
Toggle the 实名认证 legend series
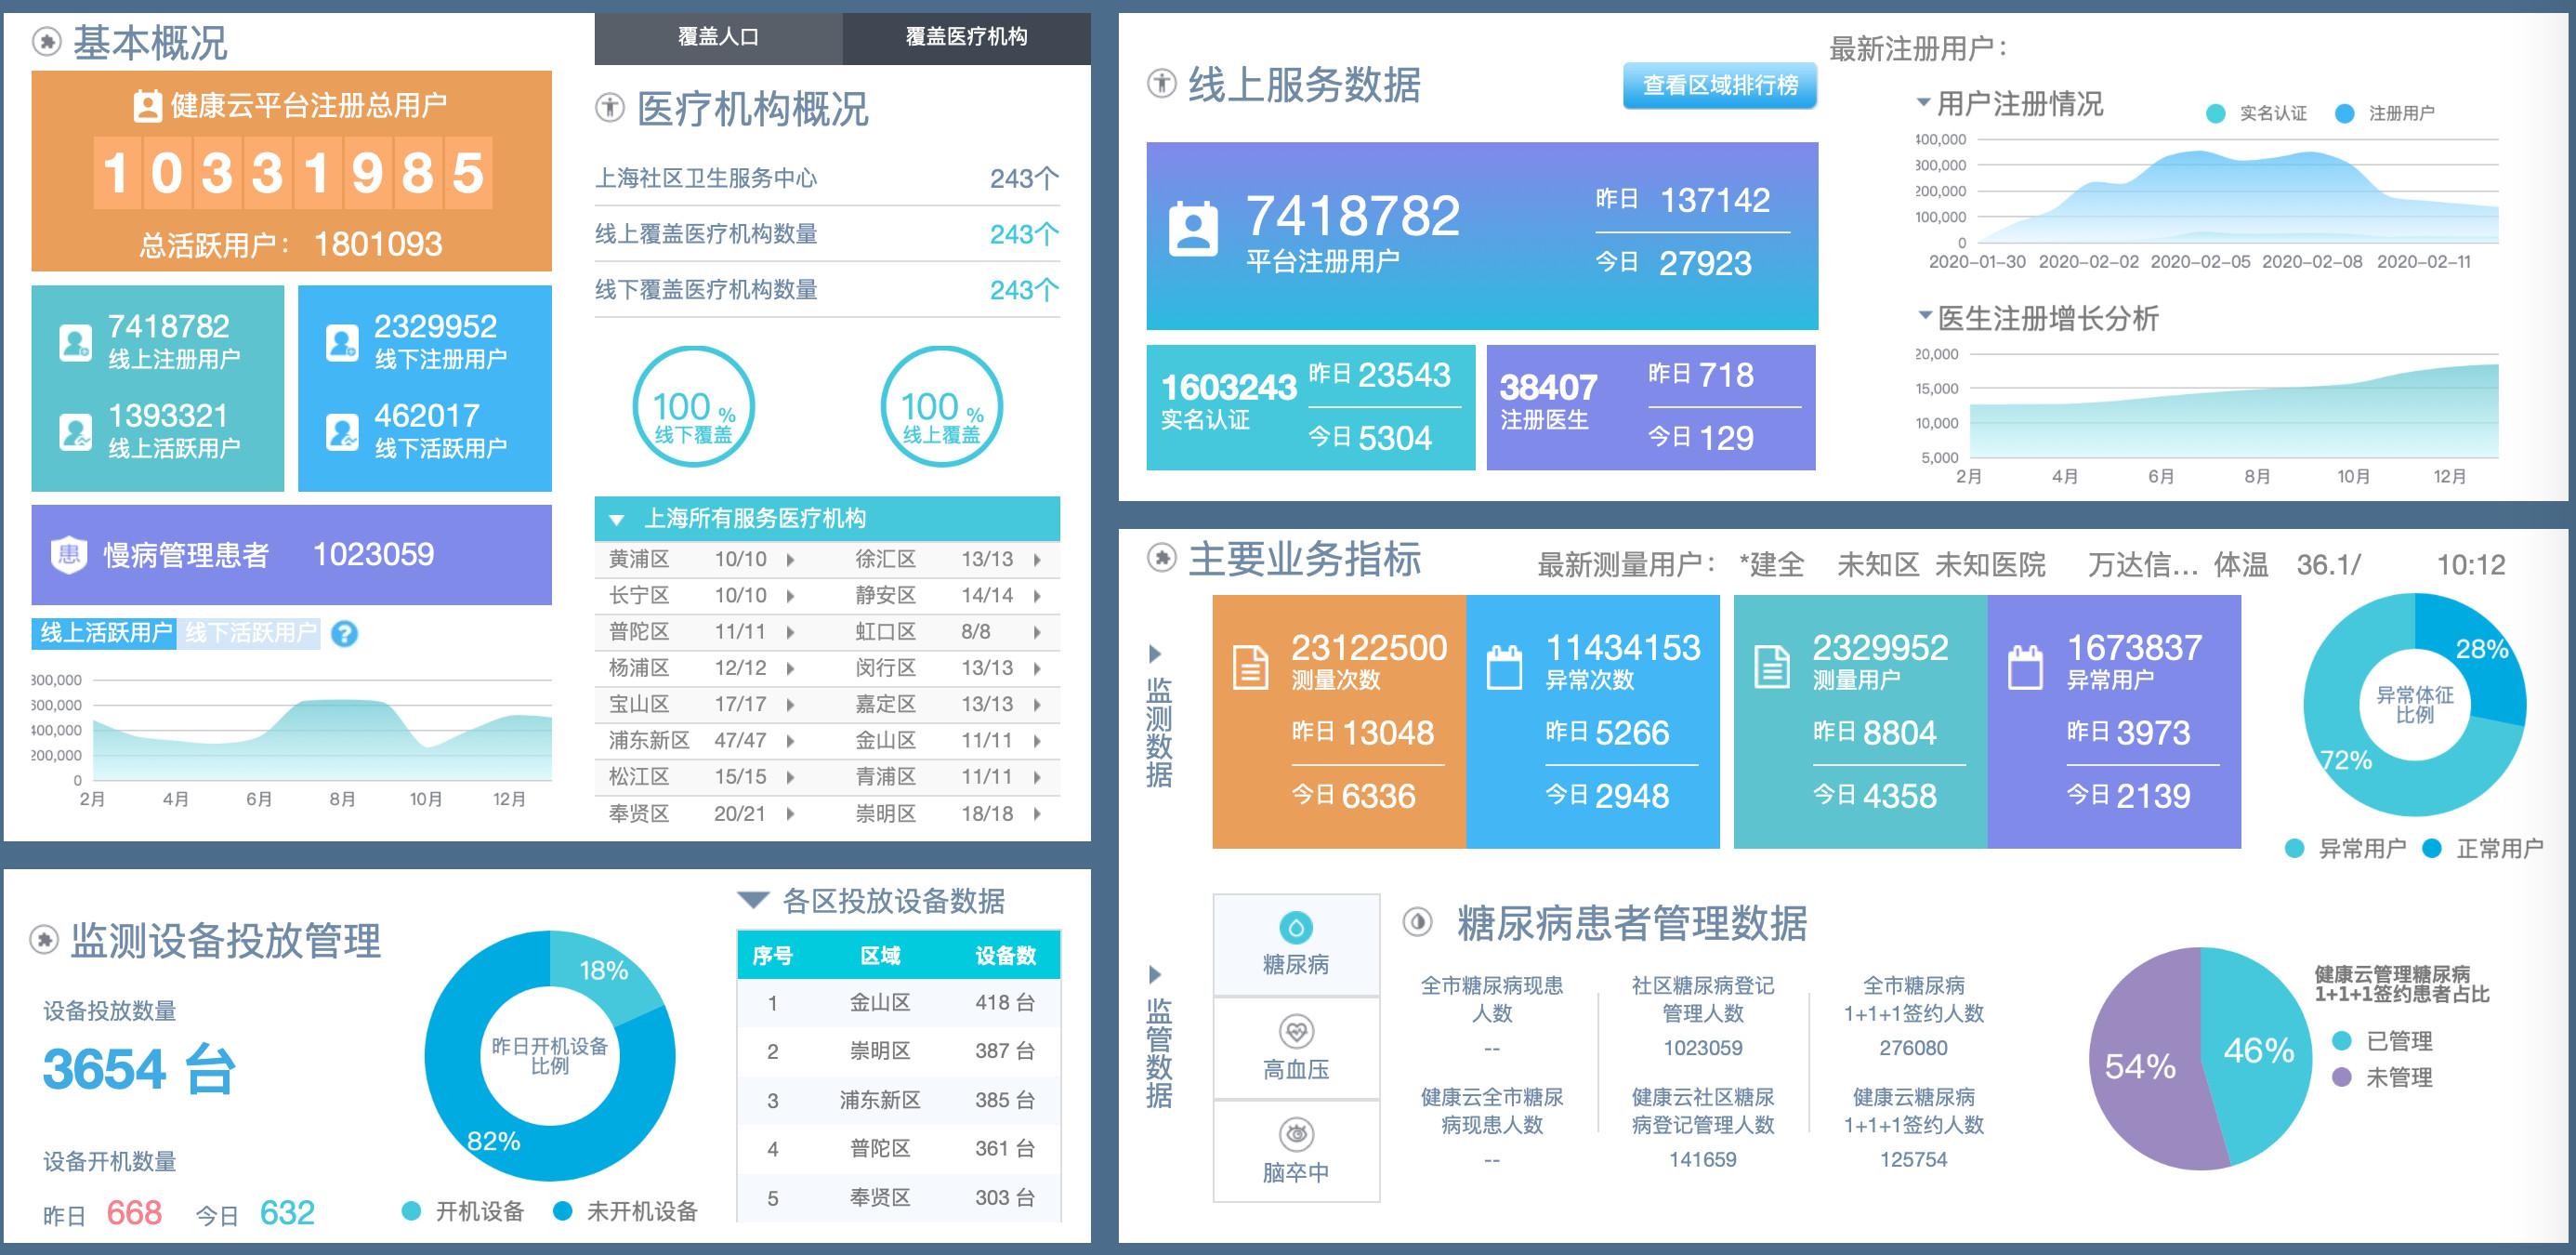(2256, 113)
